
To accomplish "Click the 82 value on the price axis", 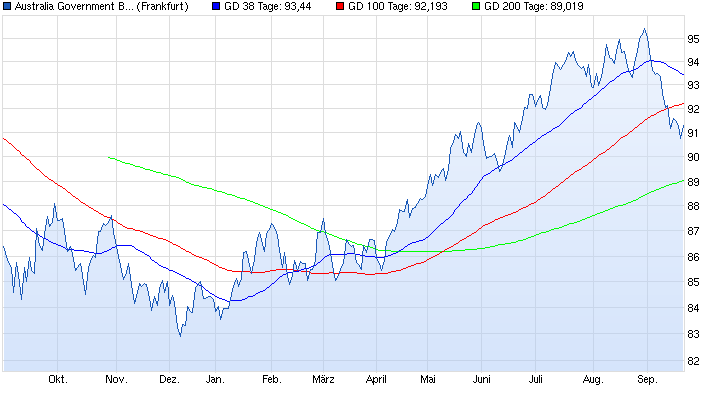I will tap(693, 360).
